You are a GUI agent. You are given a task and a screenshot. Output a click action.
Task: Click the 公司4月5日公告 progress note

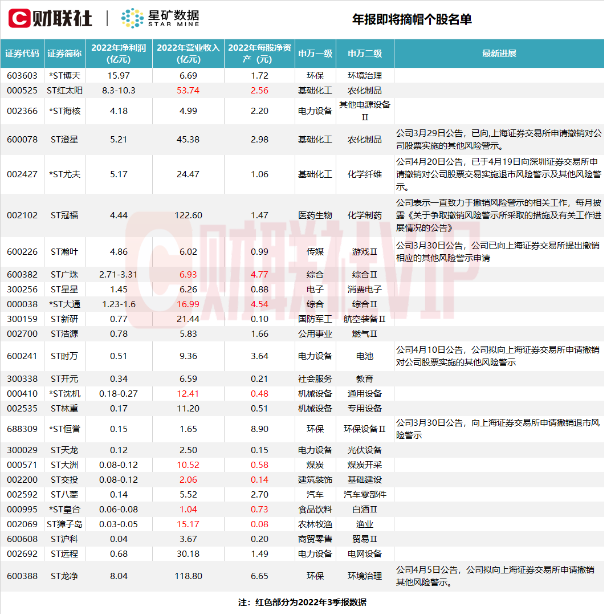[x=495, y=576]
